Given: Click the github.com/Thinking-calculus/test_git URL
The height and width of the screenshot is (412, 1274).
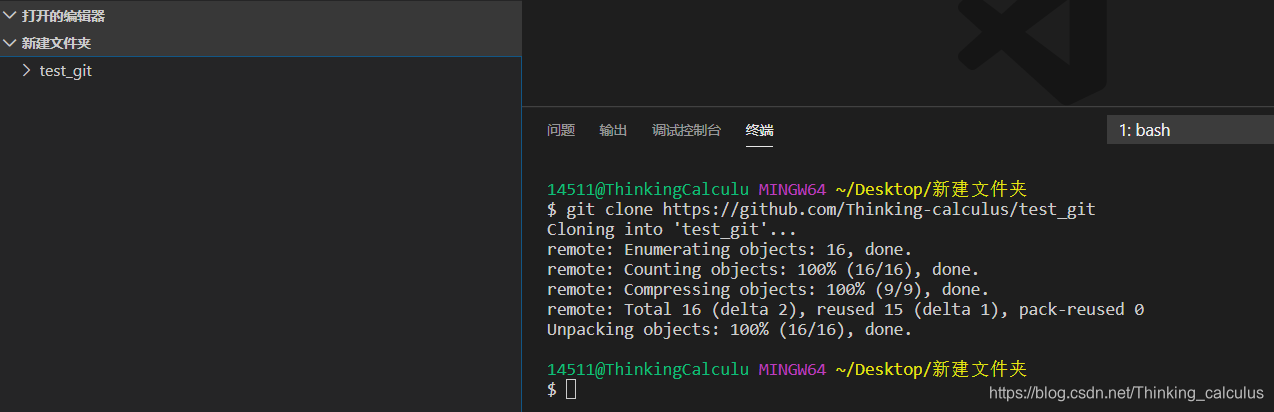Looking at the screenshot, I should (879, 209).
